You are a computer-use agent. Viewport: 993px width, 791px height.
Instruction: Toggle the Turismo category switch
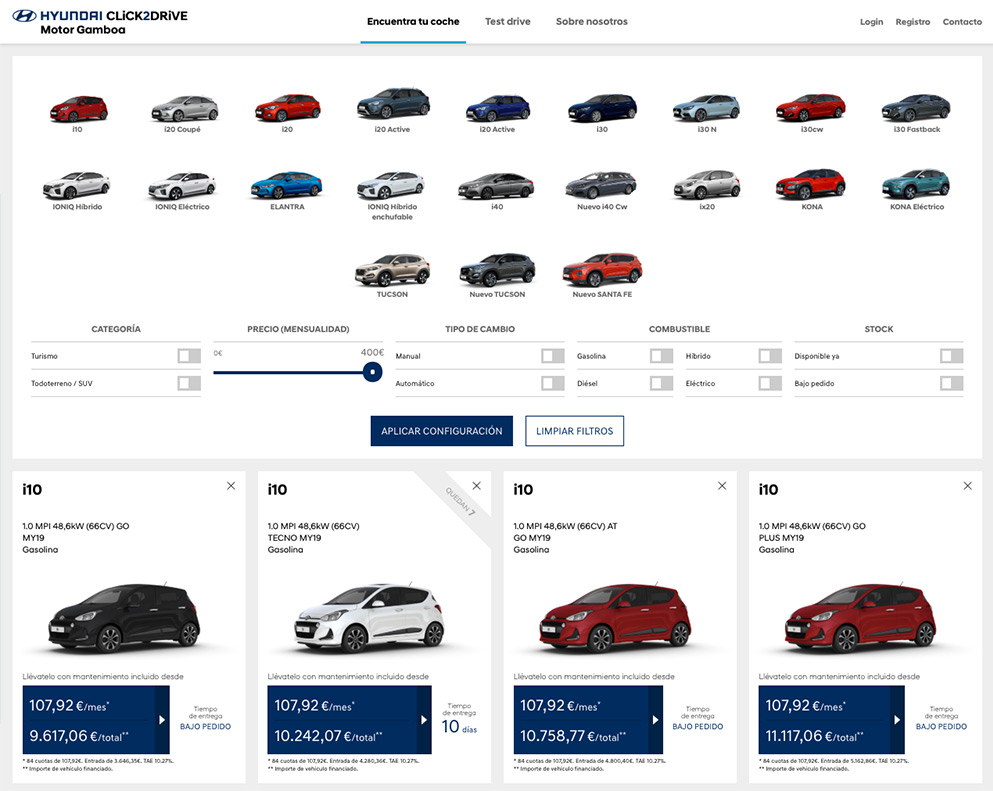[x=189, y=356]
